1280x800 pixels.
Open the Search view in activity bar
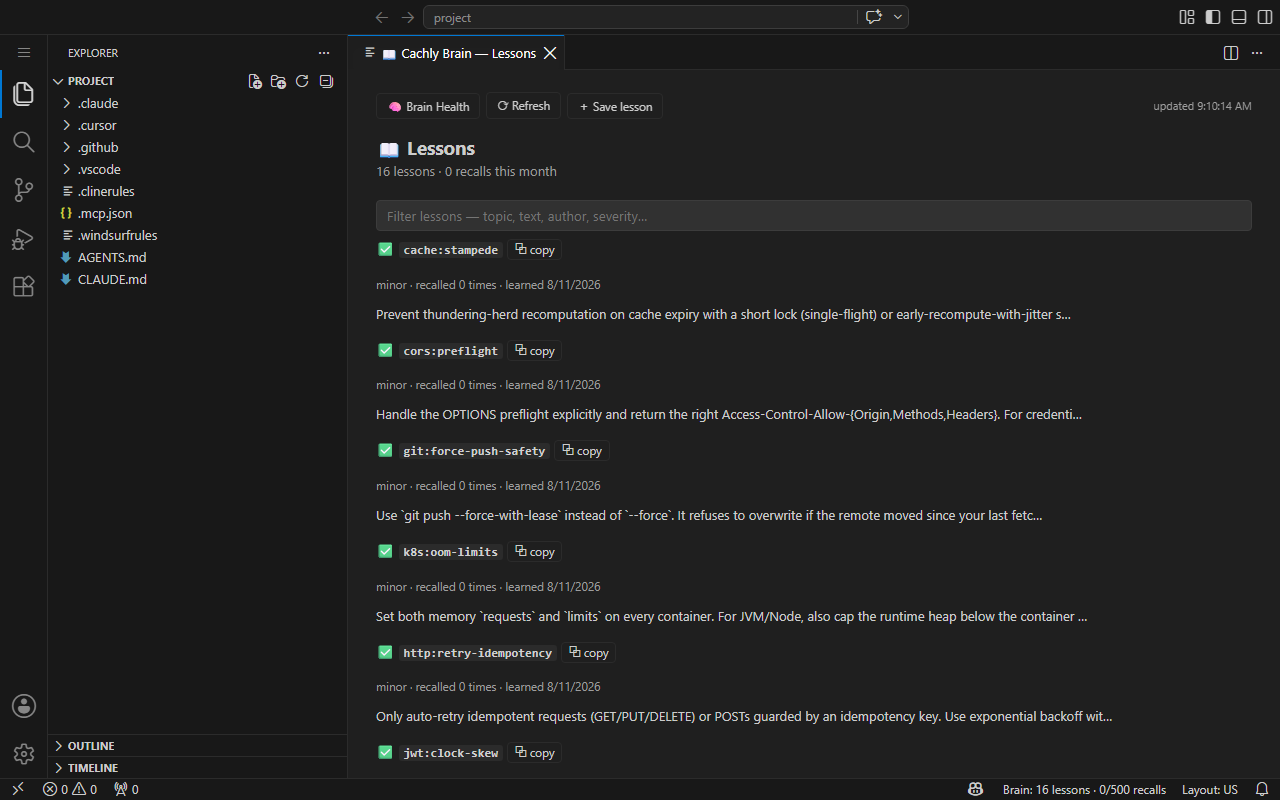click(24, 142)
